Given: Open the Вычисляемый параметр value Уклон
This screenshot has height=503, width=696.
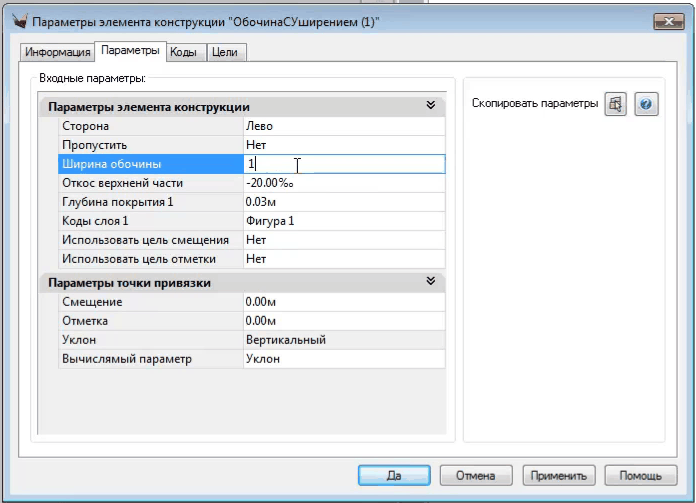Looking at the screenshot, I should pyautogui.click(x=343, y=358).
